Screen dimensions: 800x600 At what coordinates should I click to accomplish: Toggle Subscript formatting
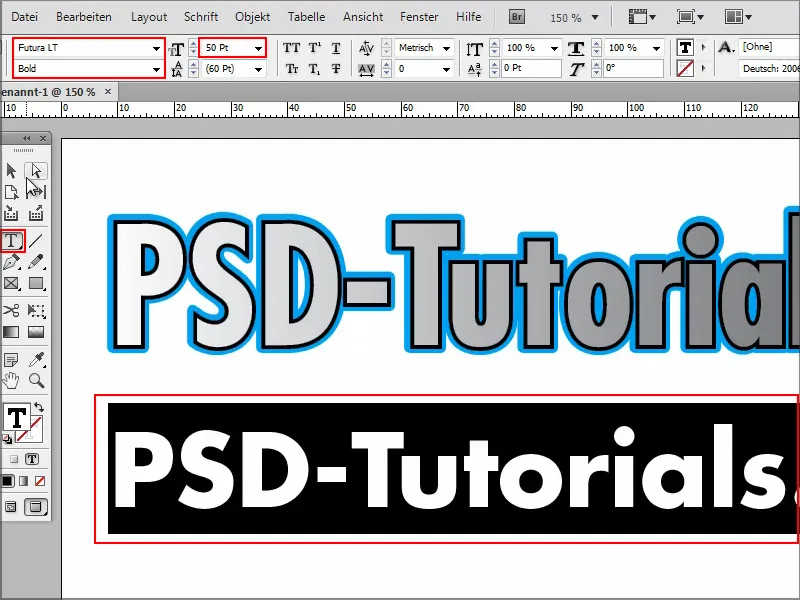(x=315, y=68)
